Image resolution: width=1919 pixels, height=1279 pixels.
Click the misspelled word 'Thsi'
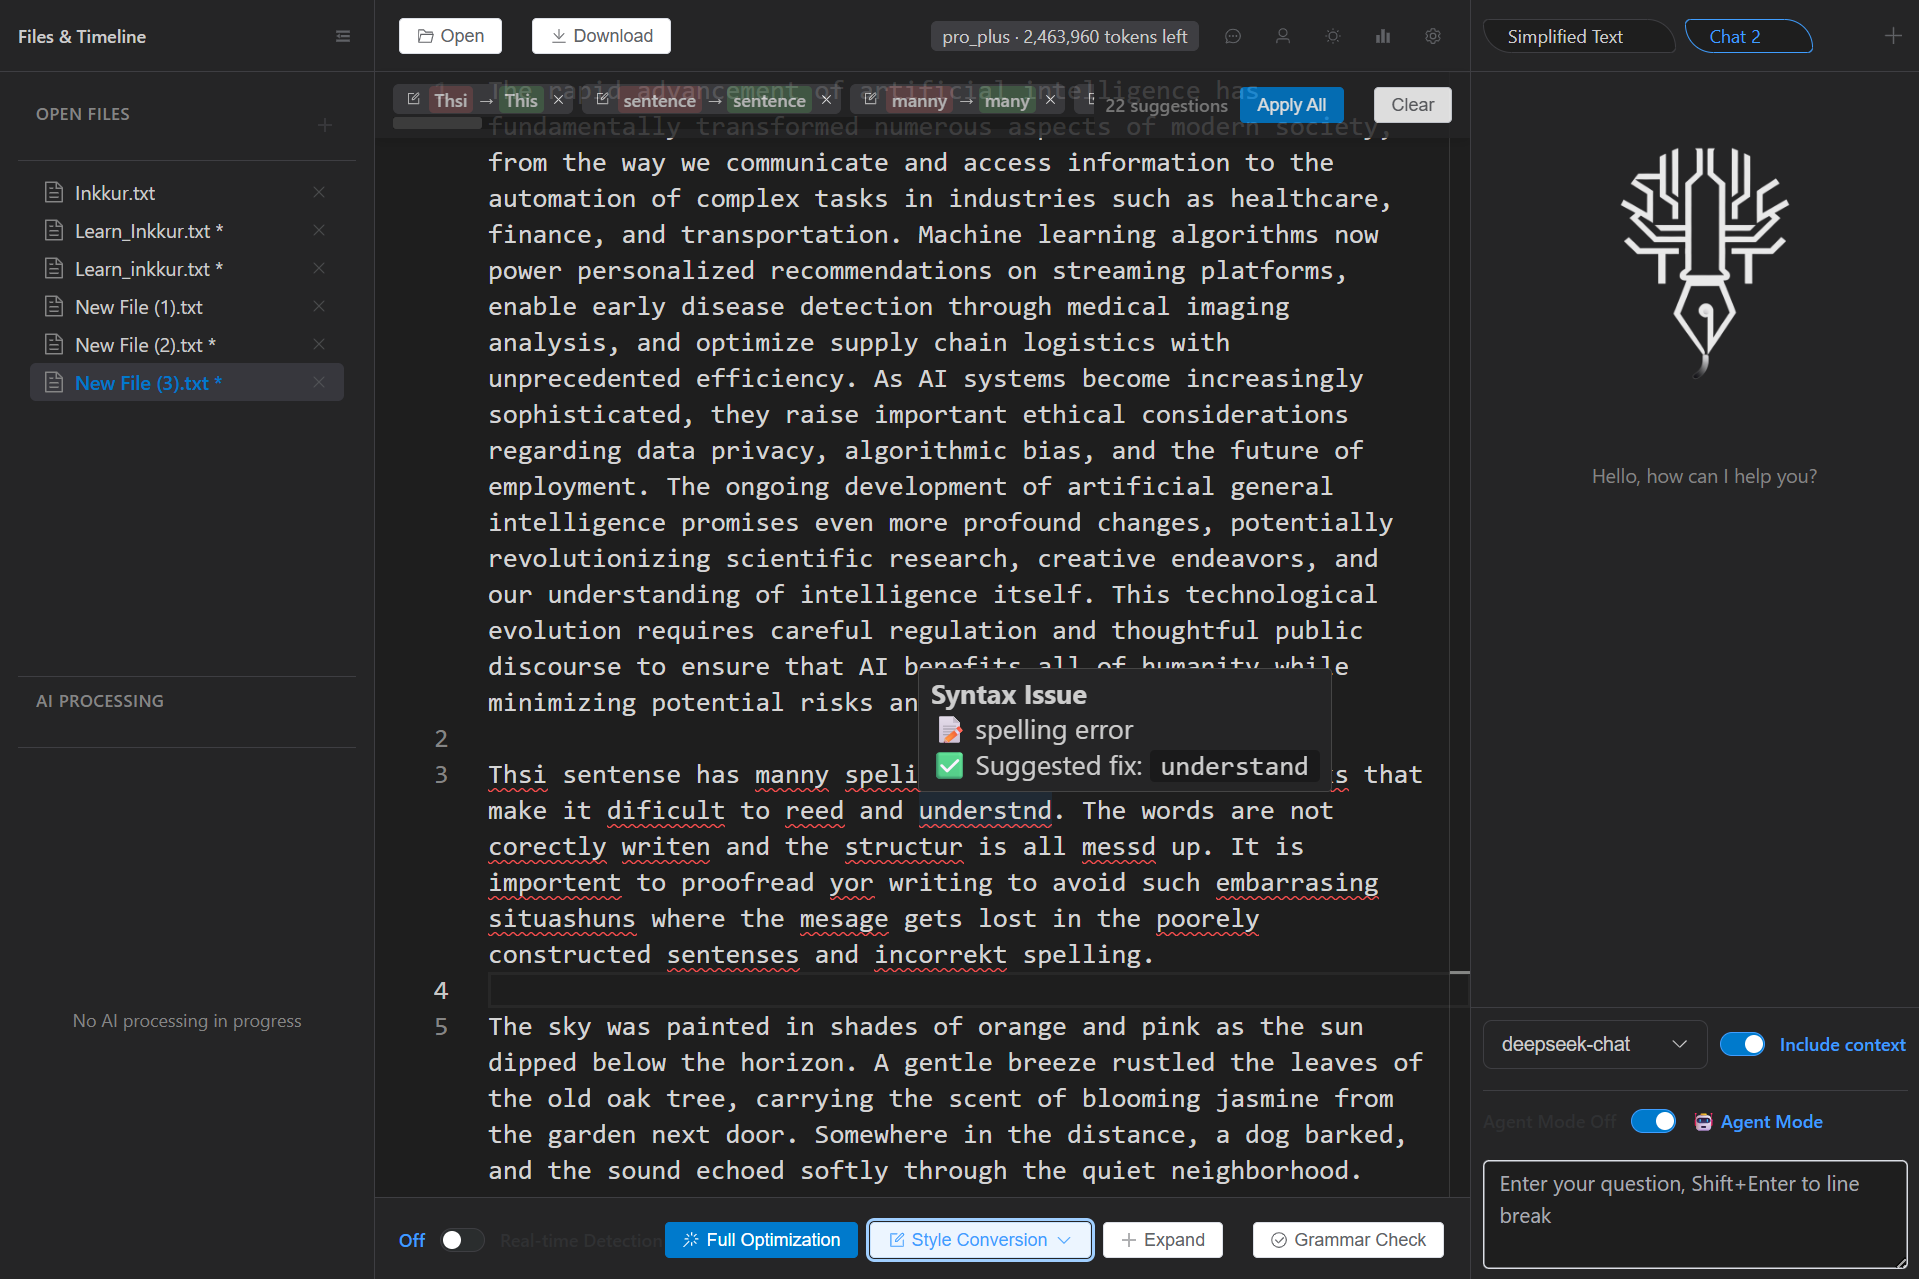pyautogui.click(x=517, y=774)
